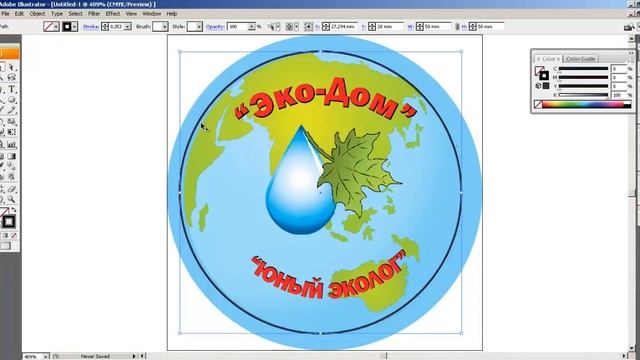The height and width of the screenshot is (360, 640).
Task: Switch to the Color Guide tab
Action: [580, 59]
